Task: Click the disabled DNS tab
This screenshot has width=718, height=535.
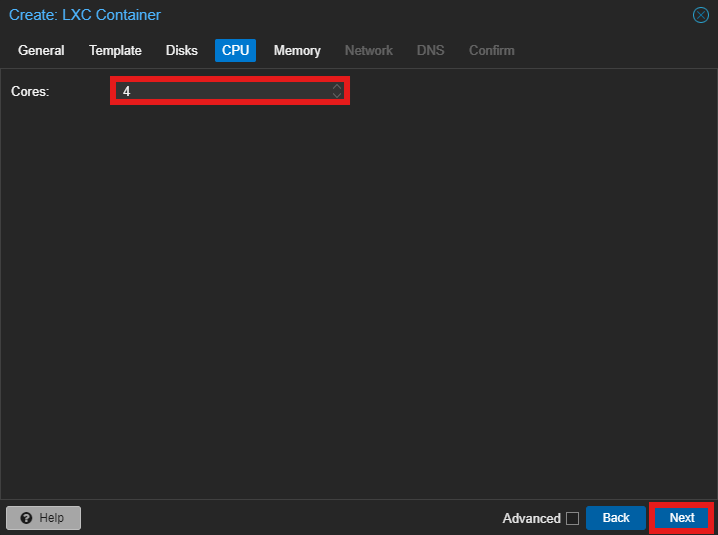Action: click(x=431, y=50)
